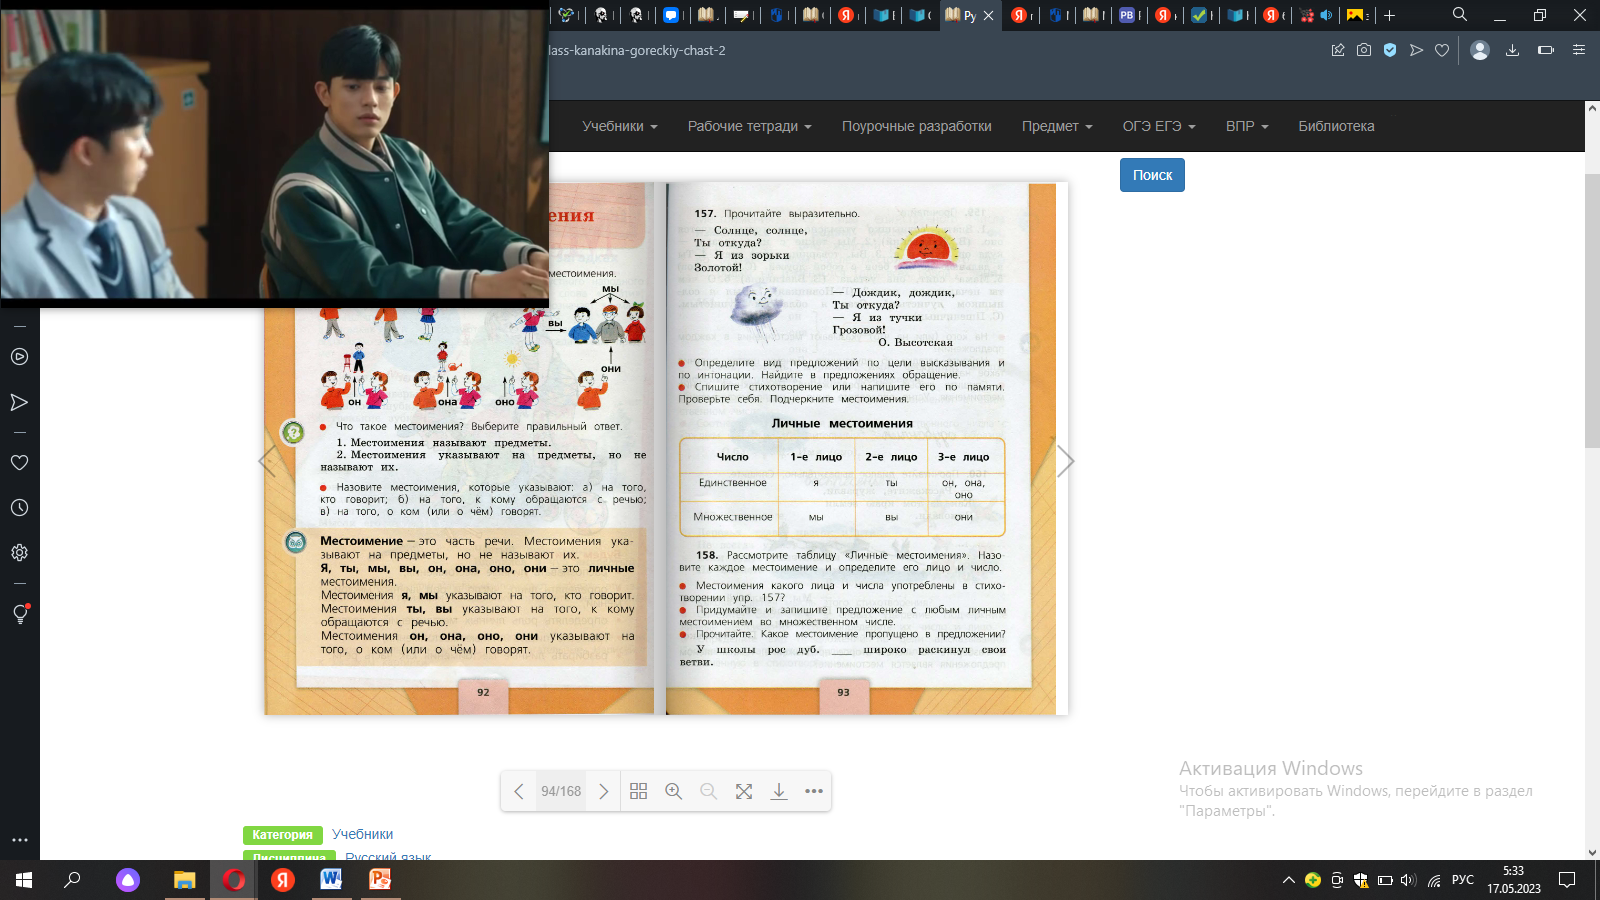The image size is (1600, 900).
Task: Open the Учебники dropdown menu
Action: coord(620,126)
